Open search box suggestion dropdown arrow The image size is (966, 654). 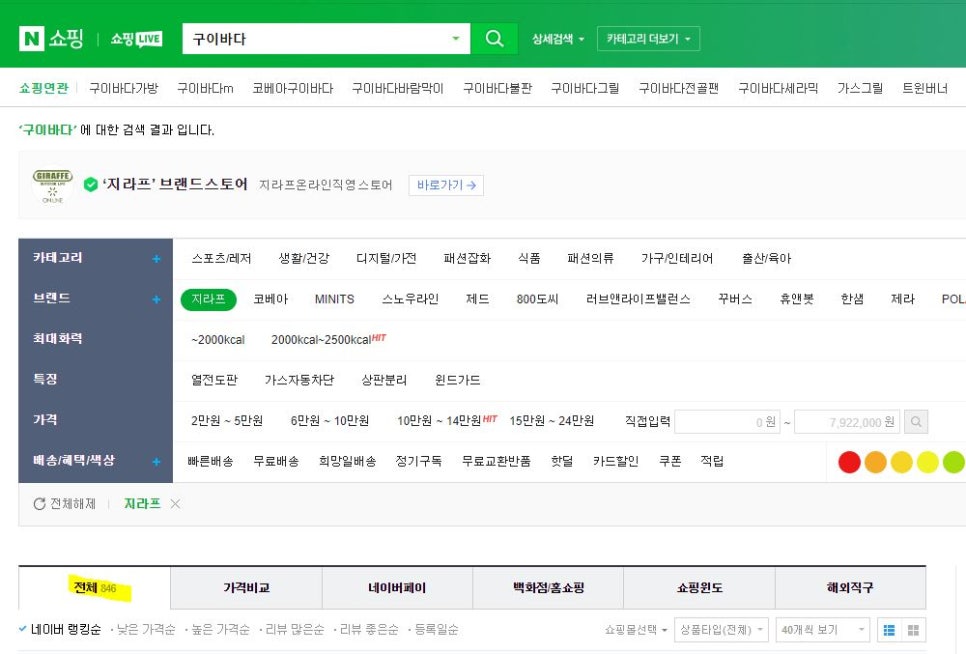click(x=456, y=38)
